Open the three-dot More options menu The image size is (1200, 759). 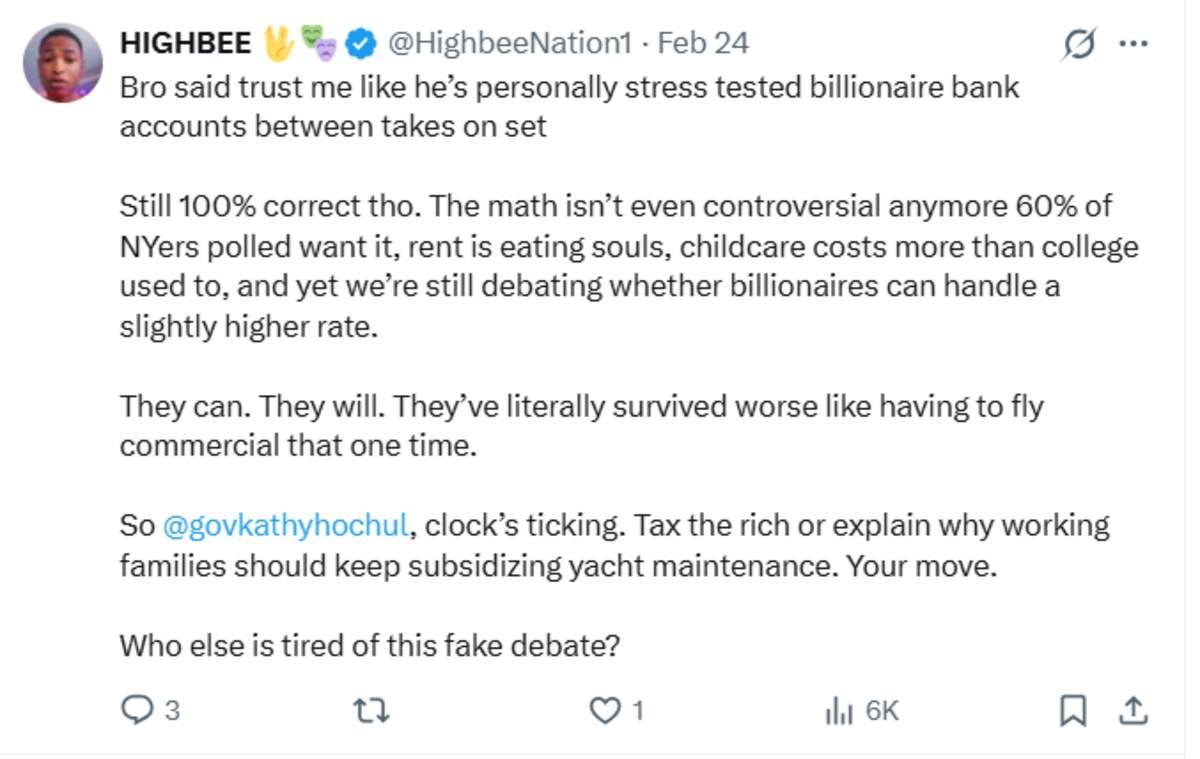1132,44
